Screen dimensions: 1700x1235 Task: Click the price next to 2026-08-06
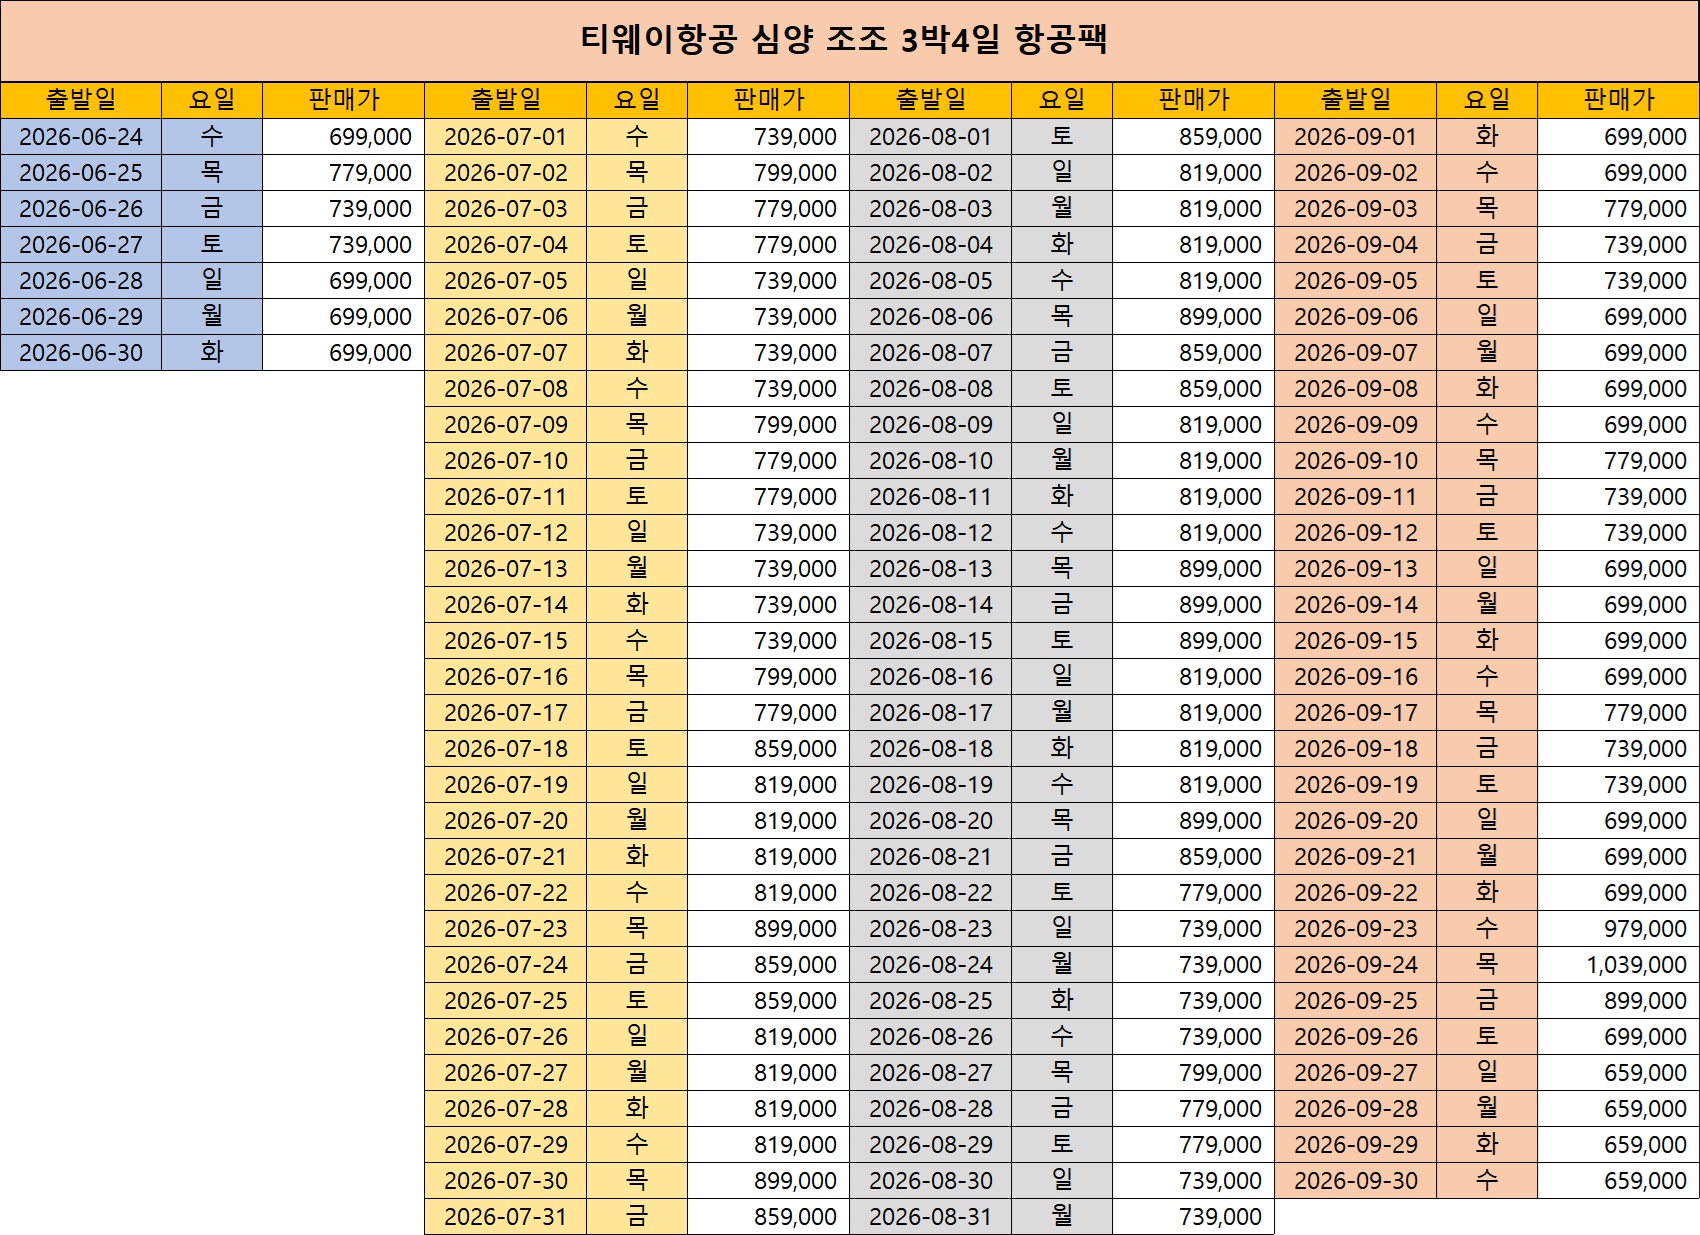[1193, 317]
